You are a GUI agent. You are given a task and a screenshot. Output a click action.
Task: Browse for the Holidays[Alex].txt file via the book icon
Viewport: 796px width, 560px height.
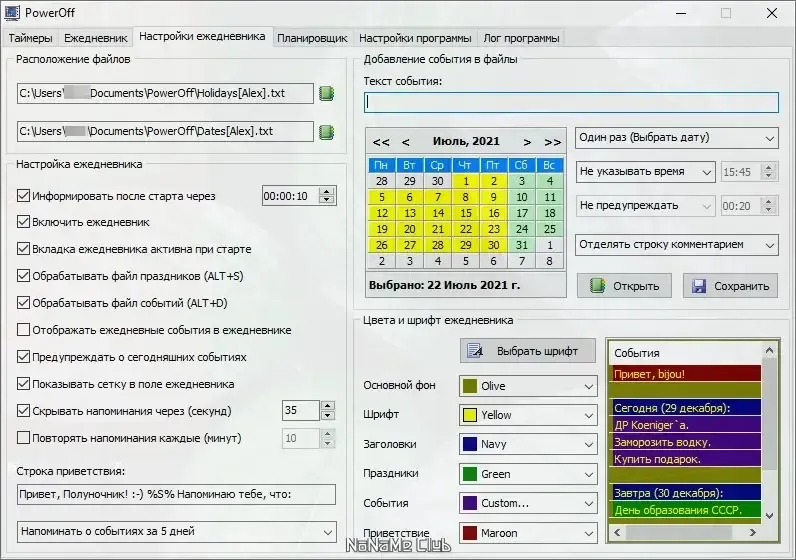[326, 93]
